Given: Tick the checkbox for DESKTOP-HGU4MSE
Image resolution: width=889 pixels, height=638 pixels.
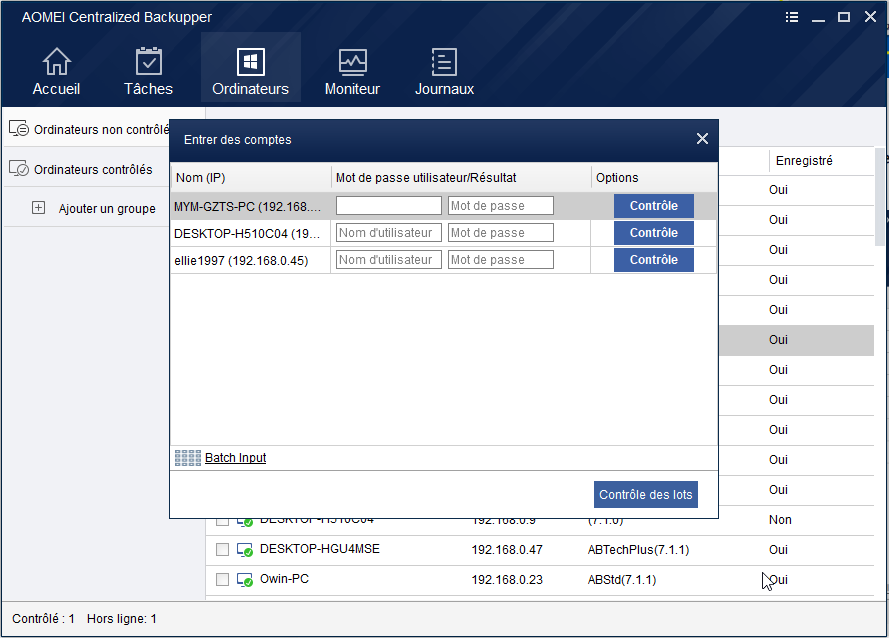Looking at the screenshot, I should 222,550.
